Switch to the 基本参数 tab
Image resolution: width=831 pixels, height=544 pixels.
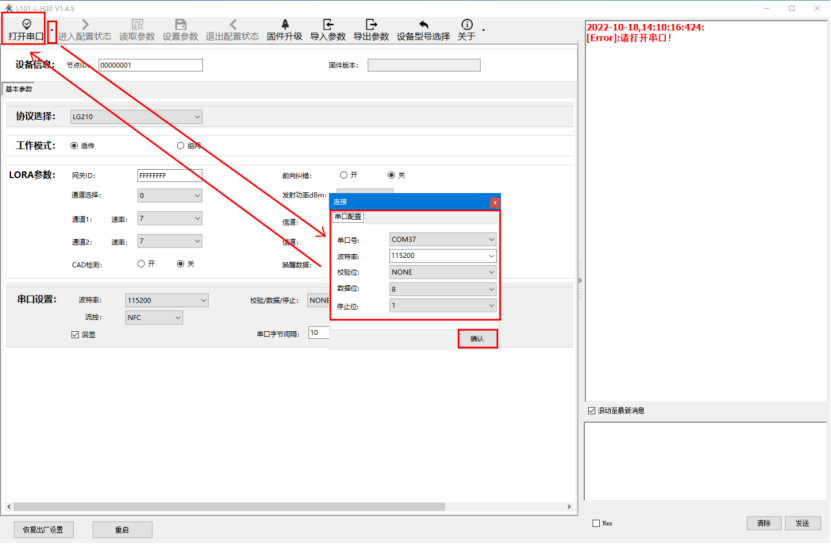coord(19,89)
